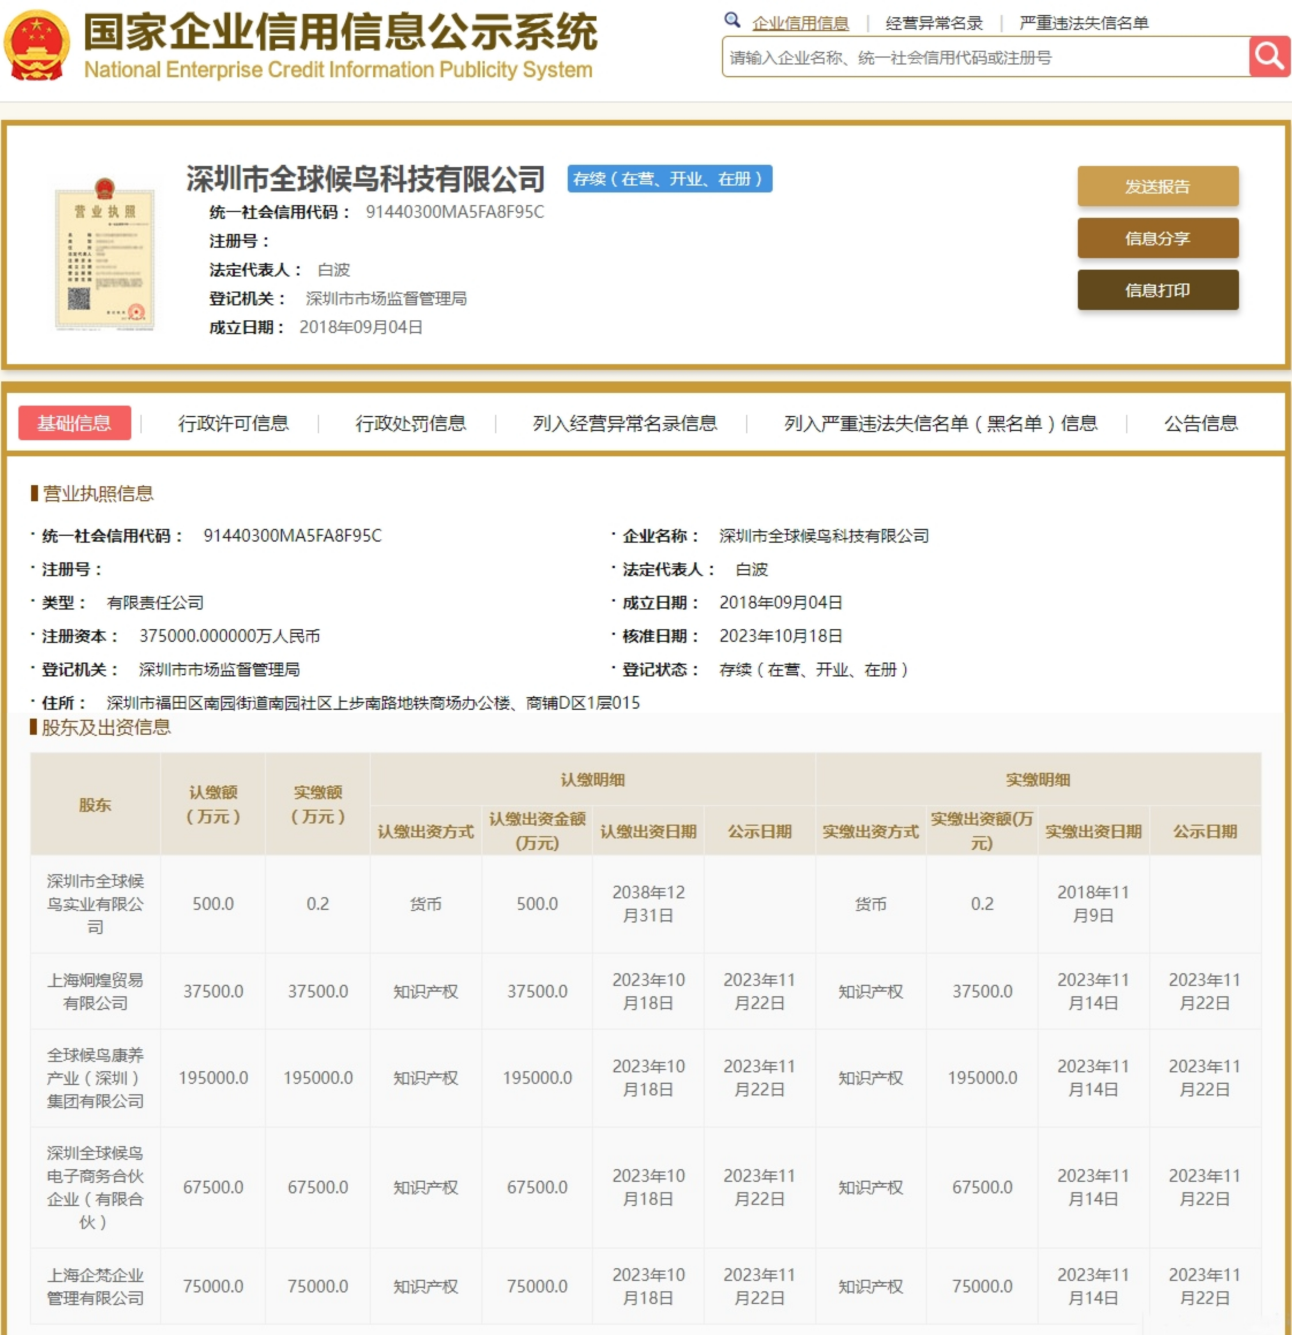
Task: Click the 股东及出资信息 section heading
Action: 106,727
